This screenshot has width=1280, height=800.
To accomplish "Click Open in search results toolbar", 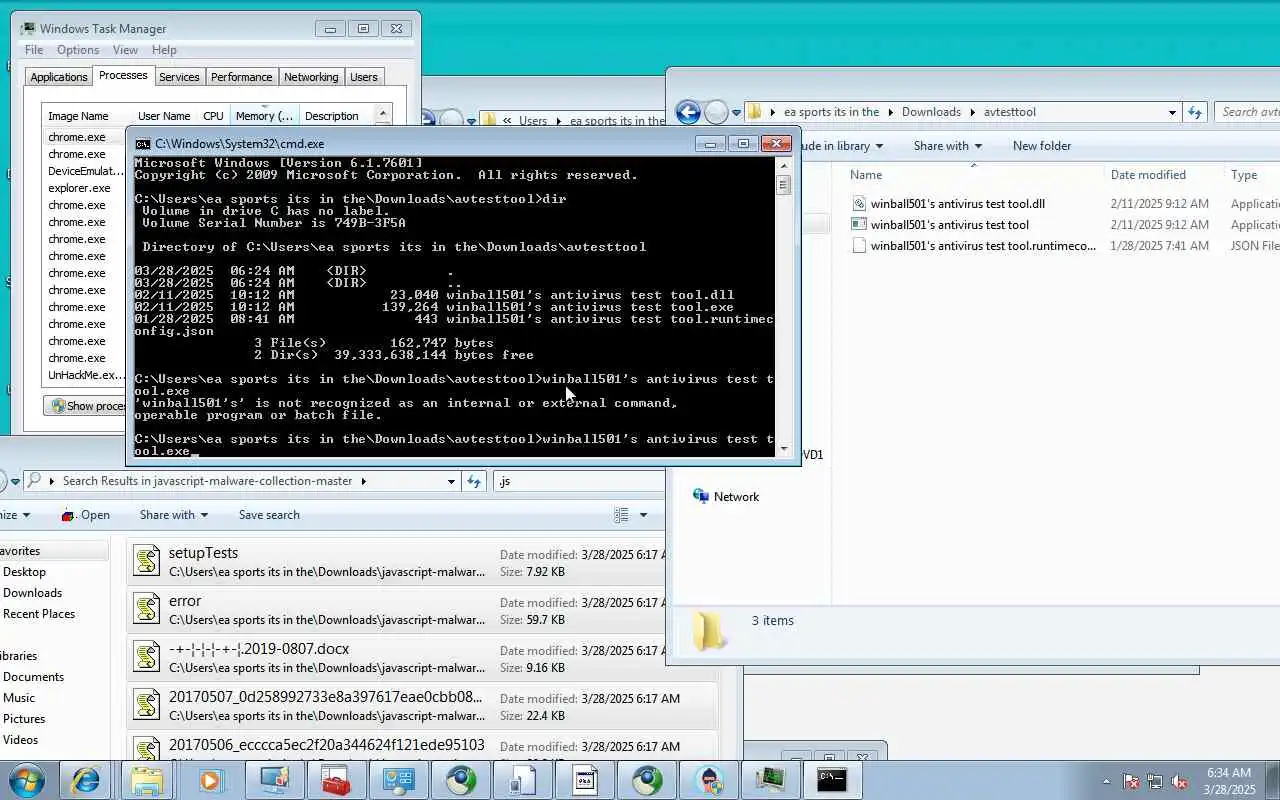I will (x=86, y=515).
